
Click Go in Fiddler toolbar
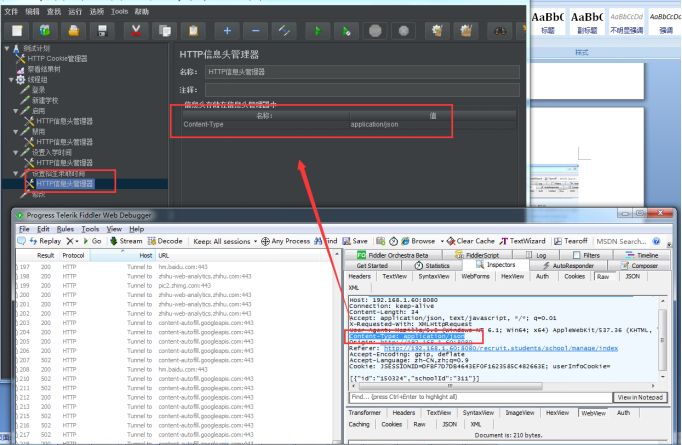point(92,241)
